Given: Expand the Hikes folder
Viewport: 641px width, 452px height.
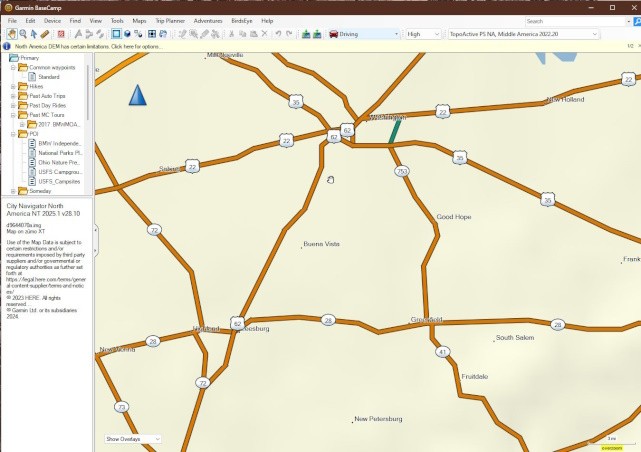Looking at the screenshot, I should pyautogui.click(x=13, y=86).
